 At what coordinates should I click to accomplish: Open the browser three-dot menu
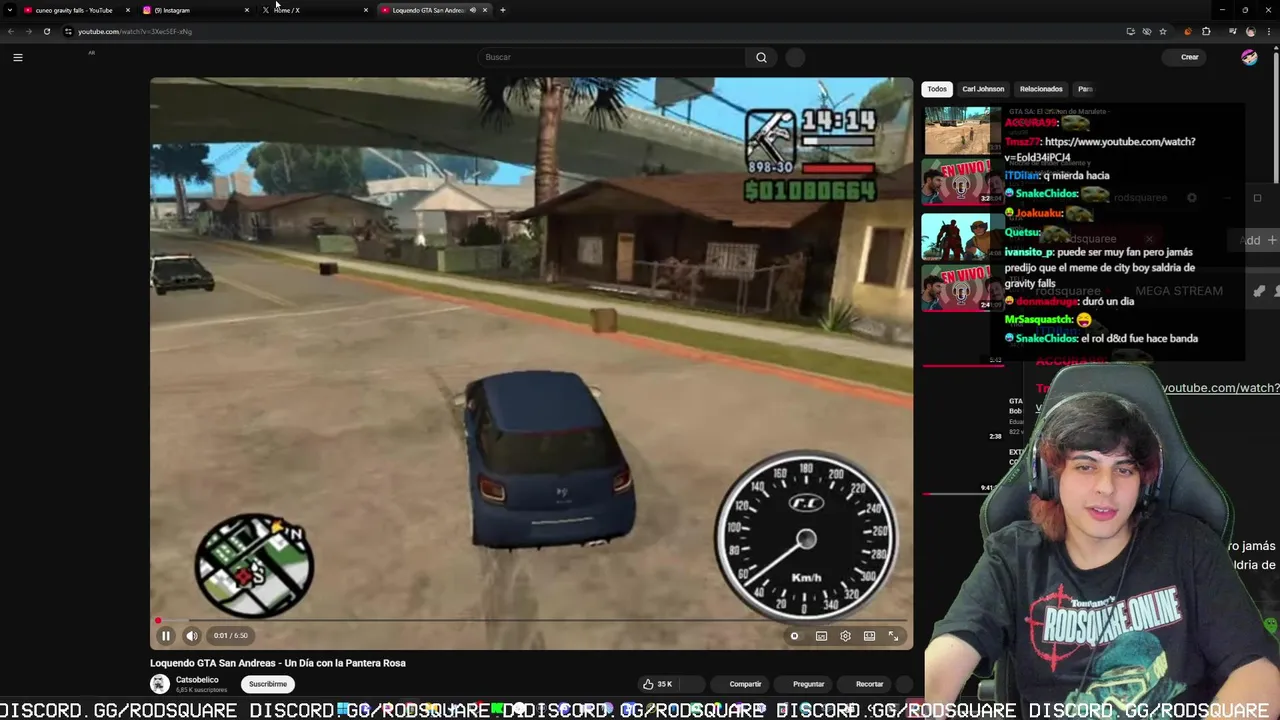(1268, 31)
